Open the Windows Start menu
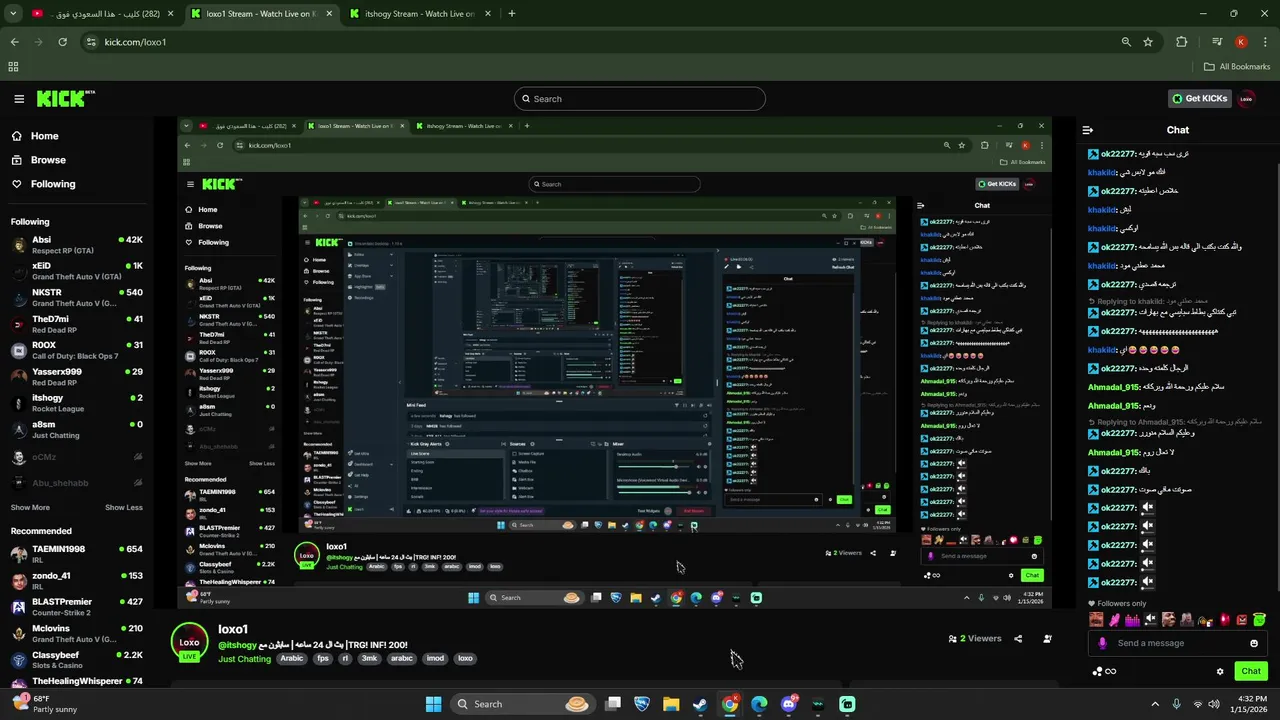Image resolution: width=1280 pixels, height=720 pixels. click(x=433, y=704)
